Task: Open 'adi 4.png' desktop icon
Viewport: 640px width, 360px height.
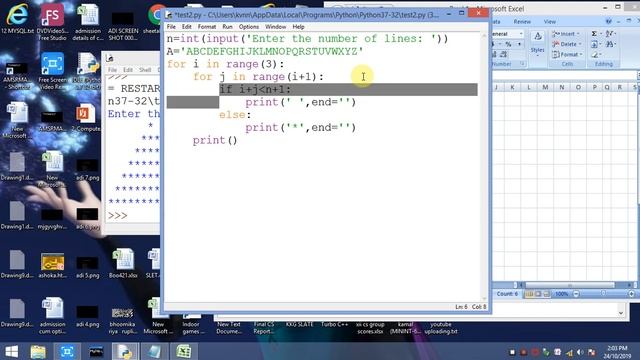Action: [x=87, y=315]
